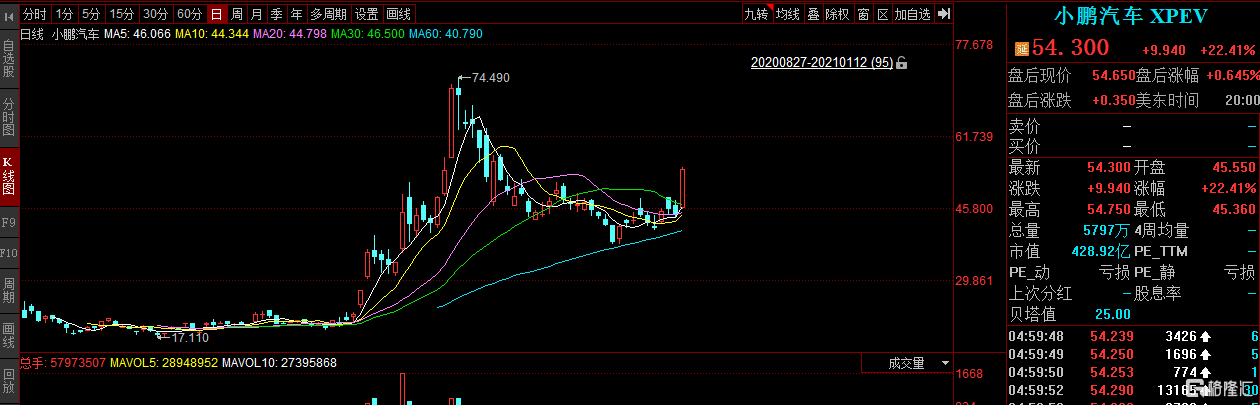The height and width of the screenshot is (405, 1260).
Task: Click the +22.41% change in header
Action: pyautogui.click(x=1229, y=50)
